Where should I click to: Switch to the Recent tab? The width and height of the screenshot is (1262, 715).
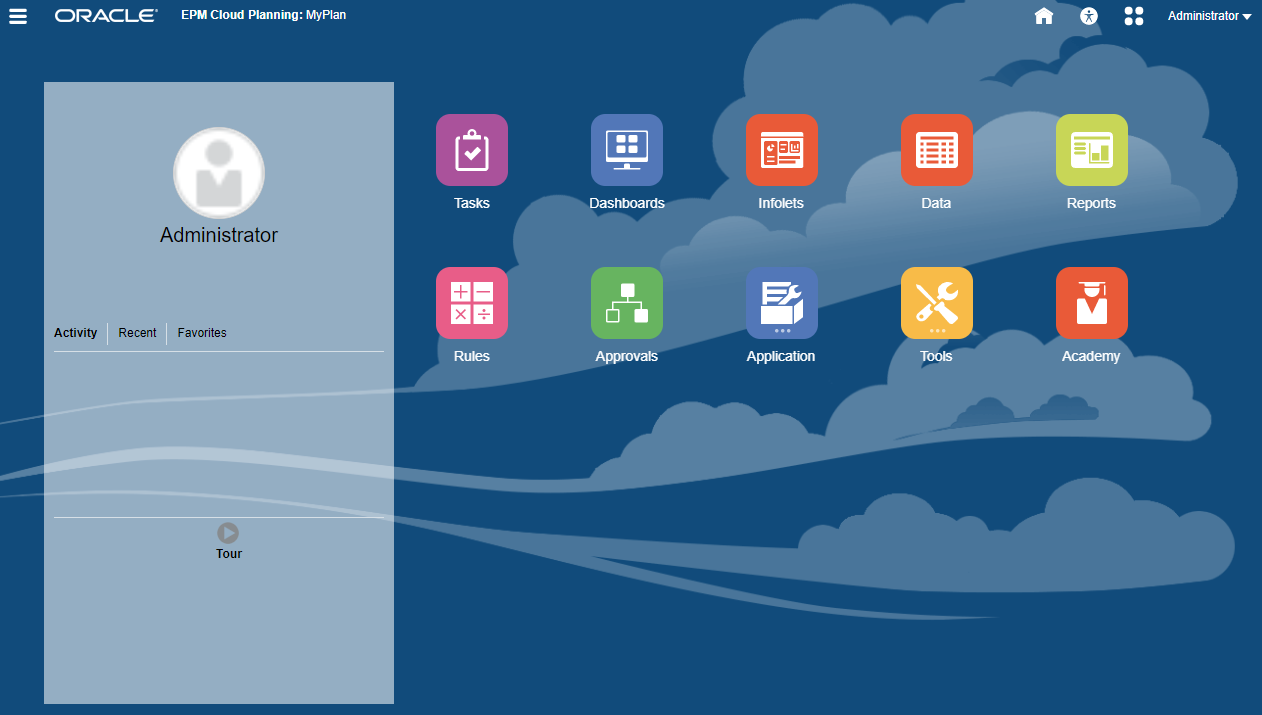click(x=137, y=332)
